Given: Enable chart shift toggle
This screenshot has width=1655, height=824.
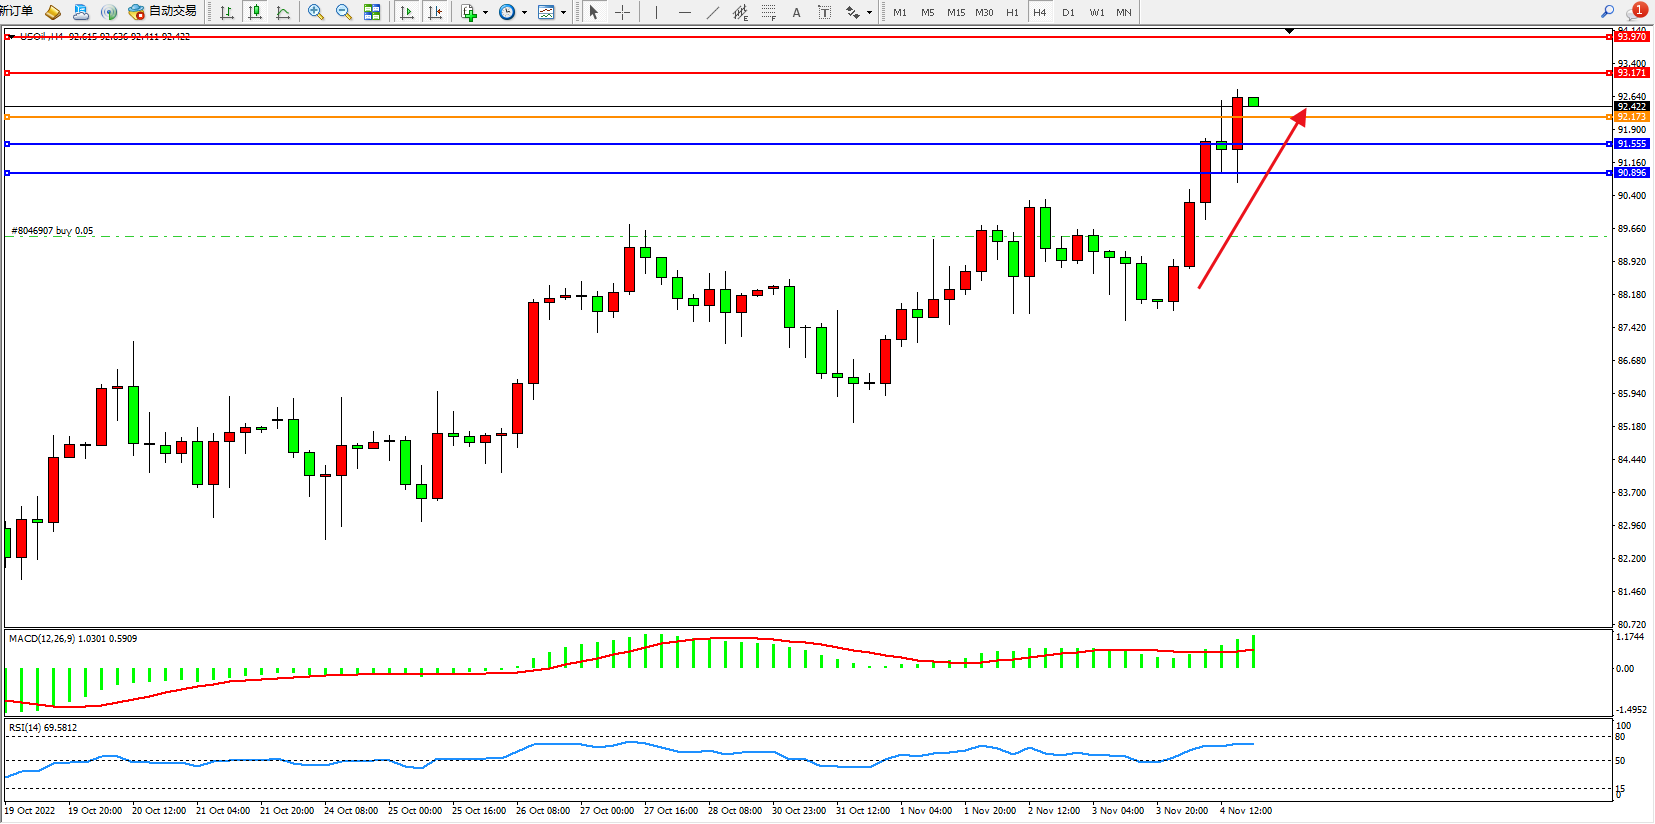Looking at the screenshot, I should [x=435, y=12].
